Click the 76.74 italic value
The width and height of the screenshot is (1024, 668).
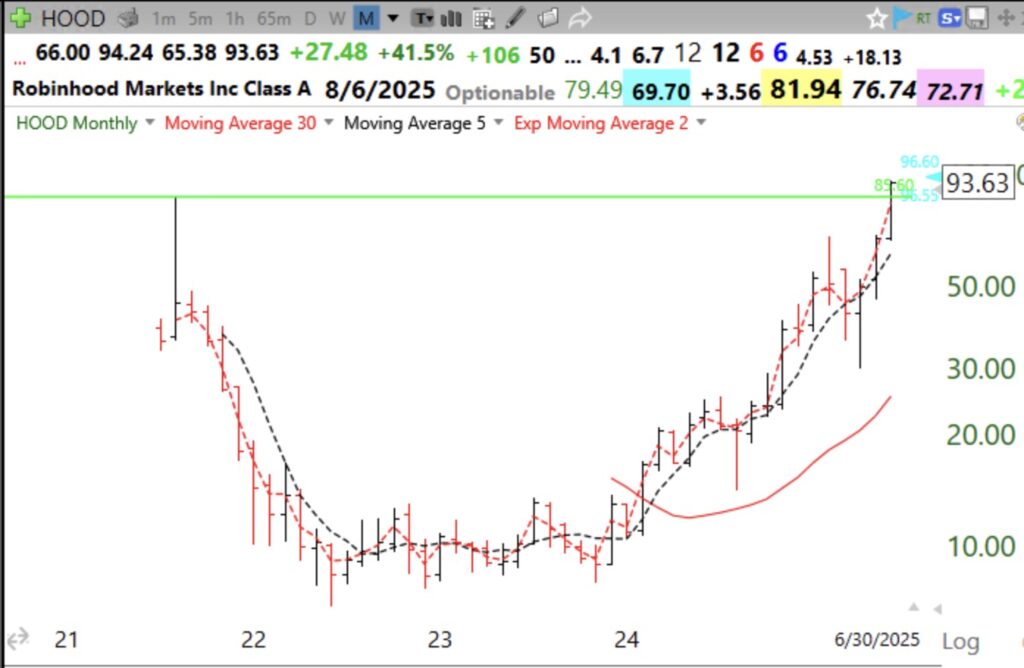[x=883, y=90]
